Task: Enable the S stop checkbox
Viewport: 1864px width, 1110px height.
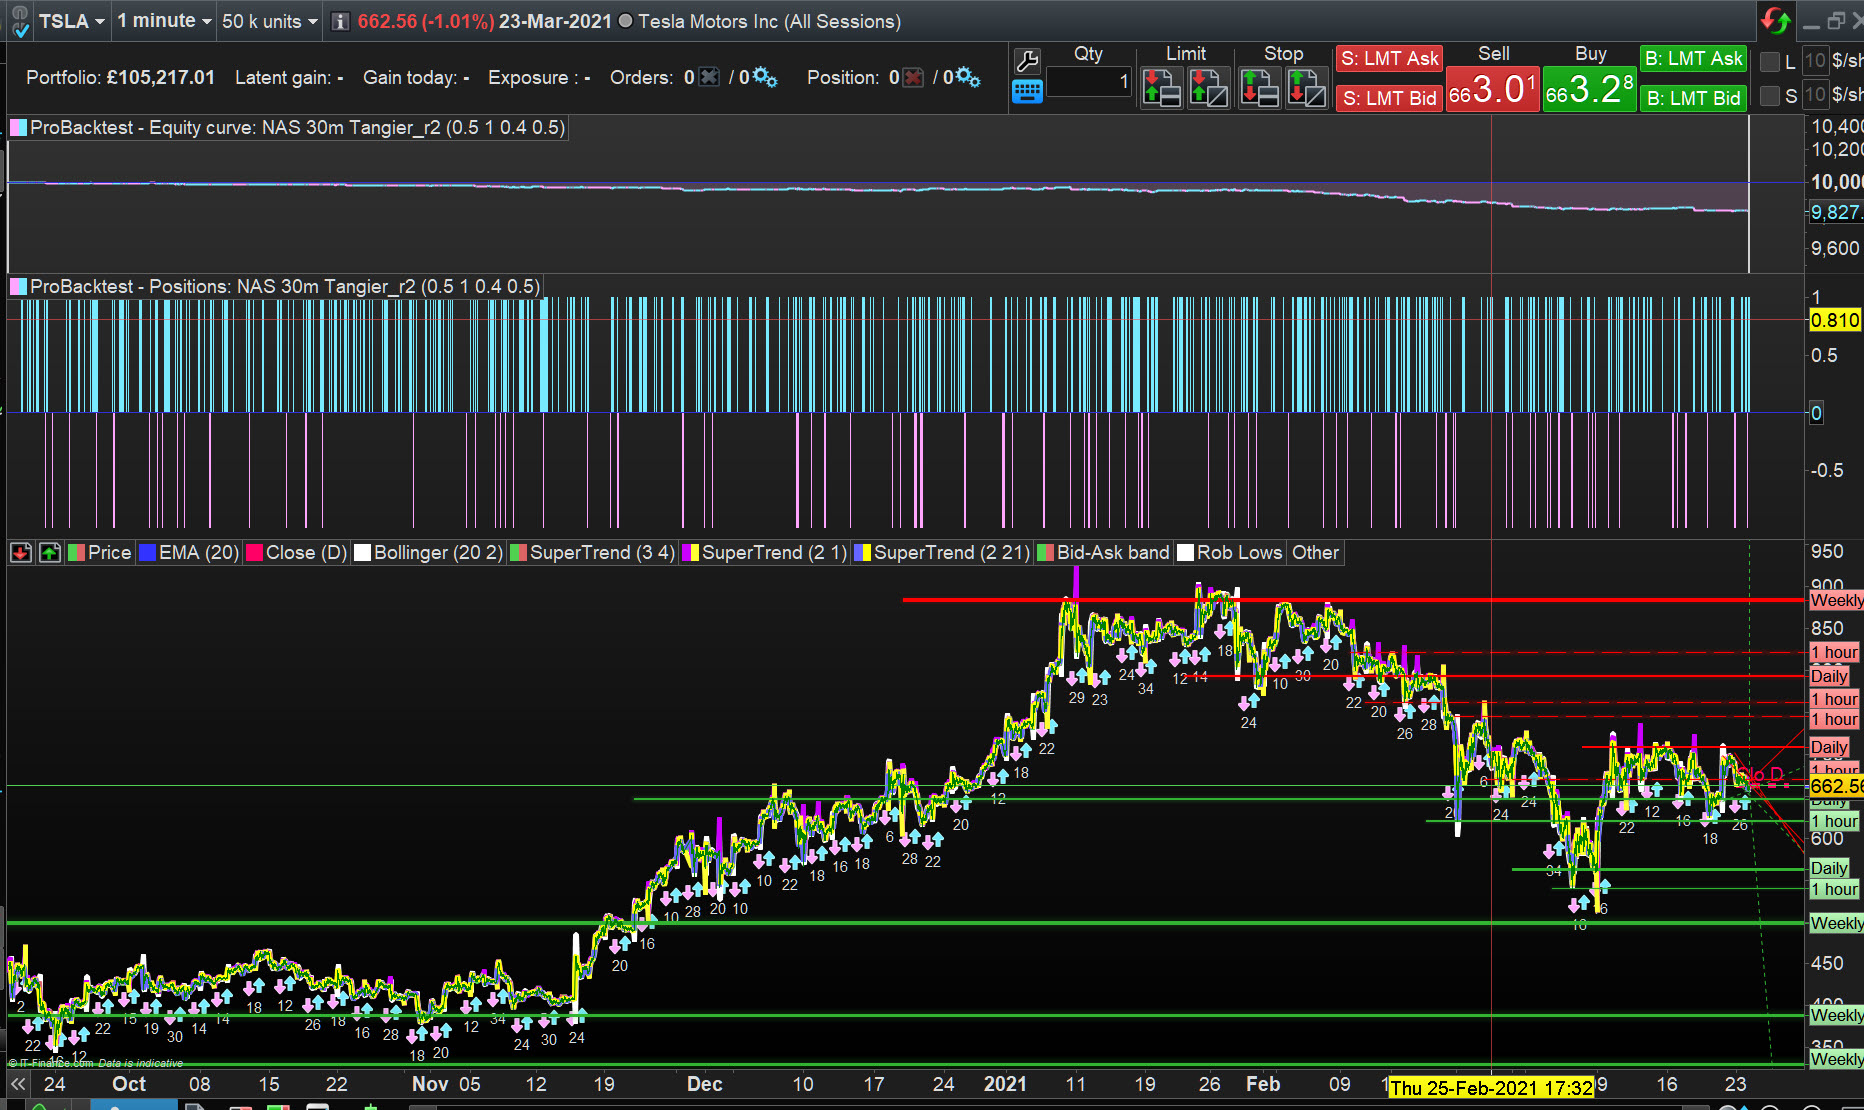Action: point(1770,96)
